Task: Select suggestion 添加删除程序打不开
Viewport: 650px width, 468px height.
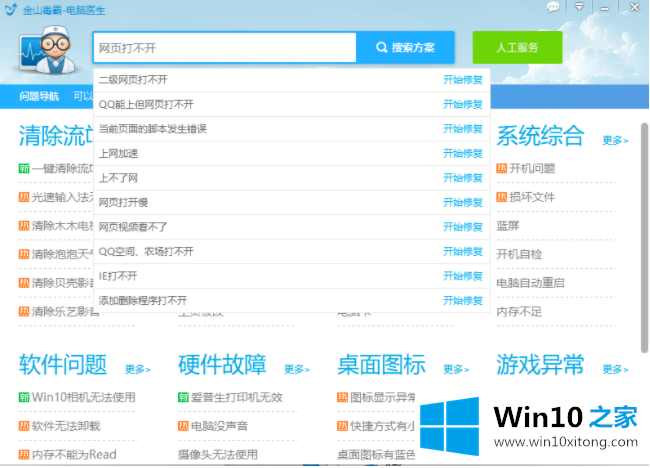Action: pyautogui.click(x=292, y=300)
